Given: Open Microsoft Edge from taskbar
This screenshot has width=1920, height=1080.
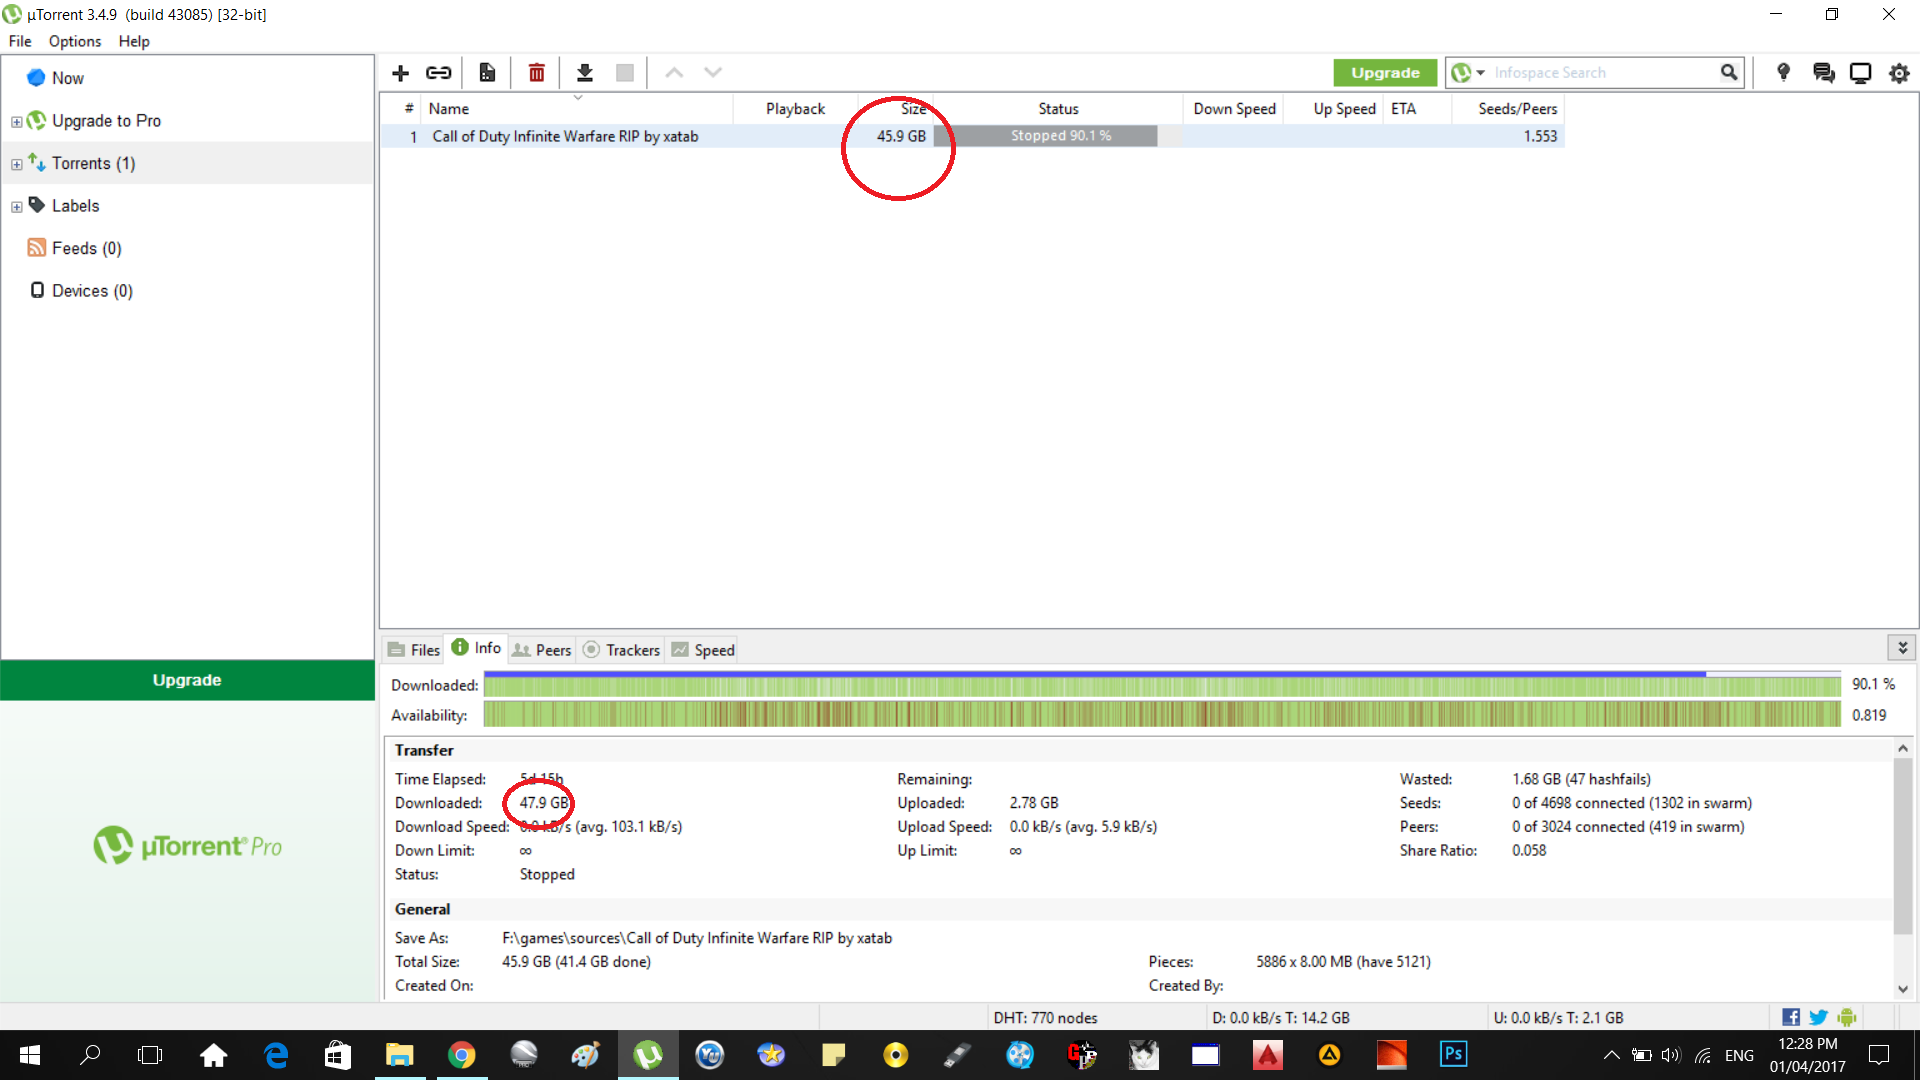Looking at the screenshot, I should click(x=276, y=1054).
